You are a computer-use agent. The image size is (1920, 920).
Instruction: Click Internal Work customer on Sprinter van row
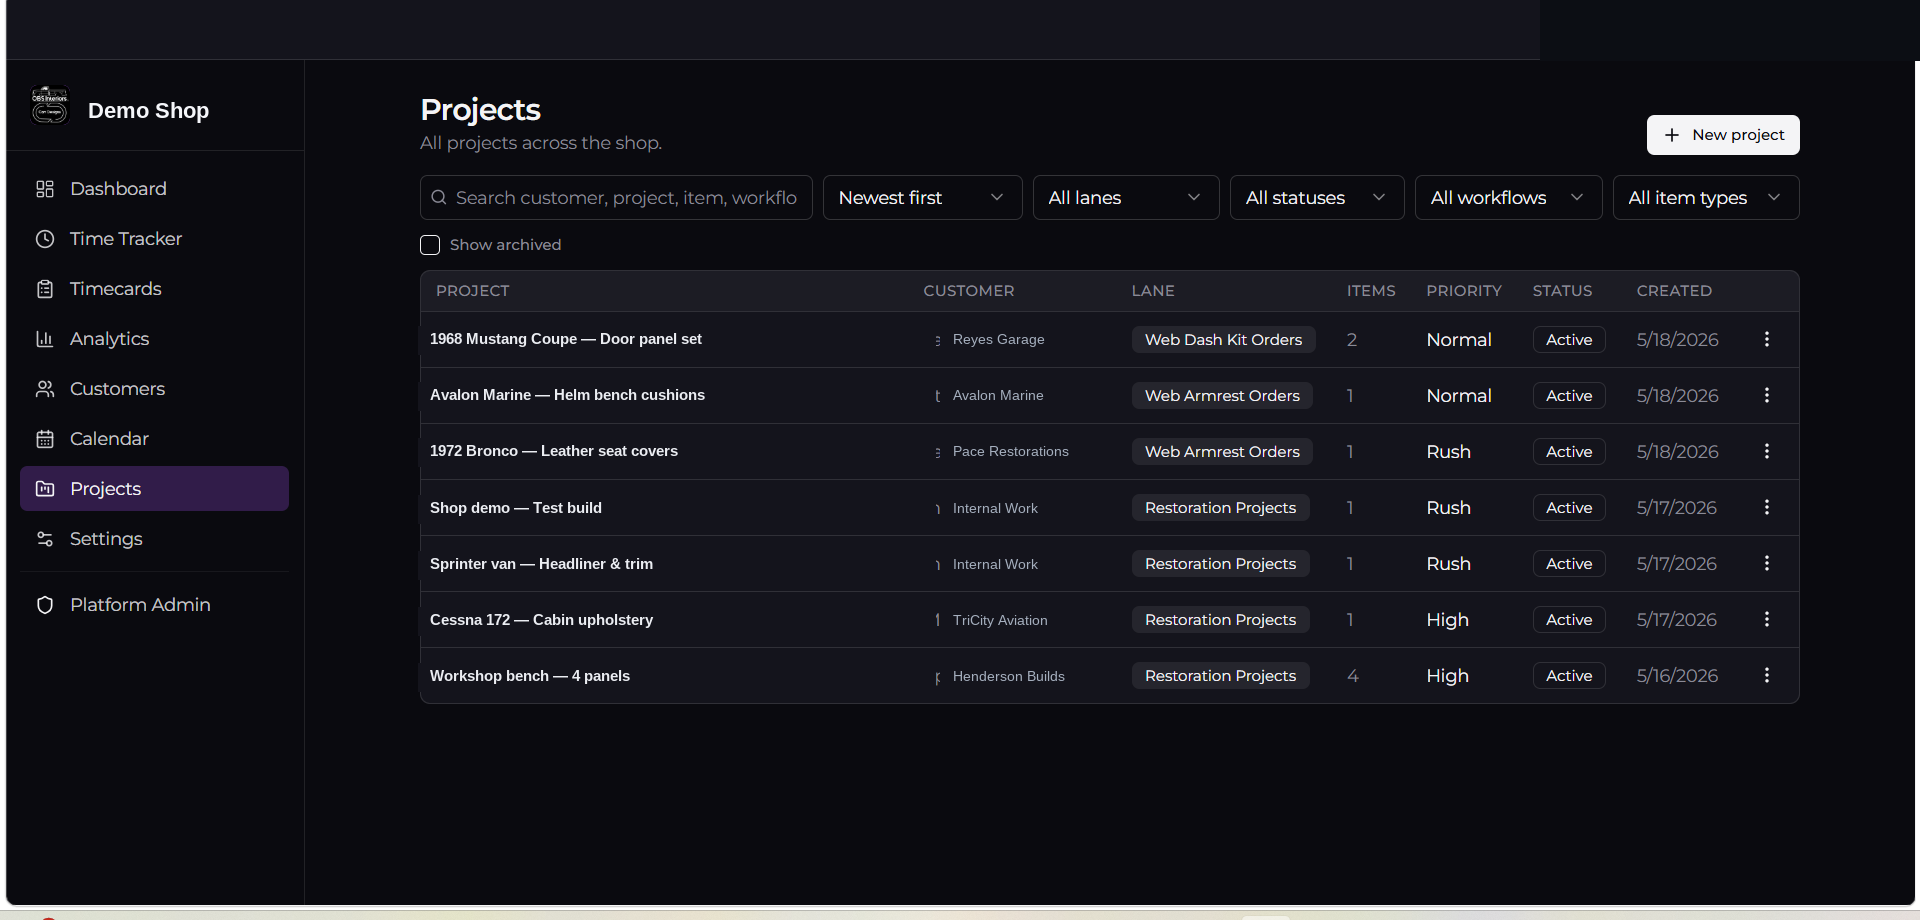pyautogui.click(x=995, y=565)
